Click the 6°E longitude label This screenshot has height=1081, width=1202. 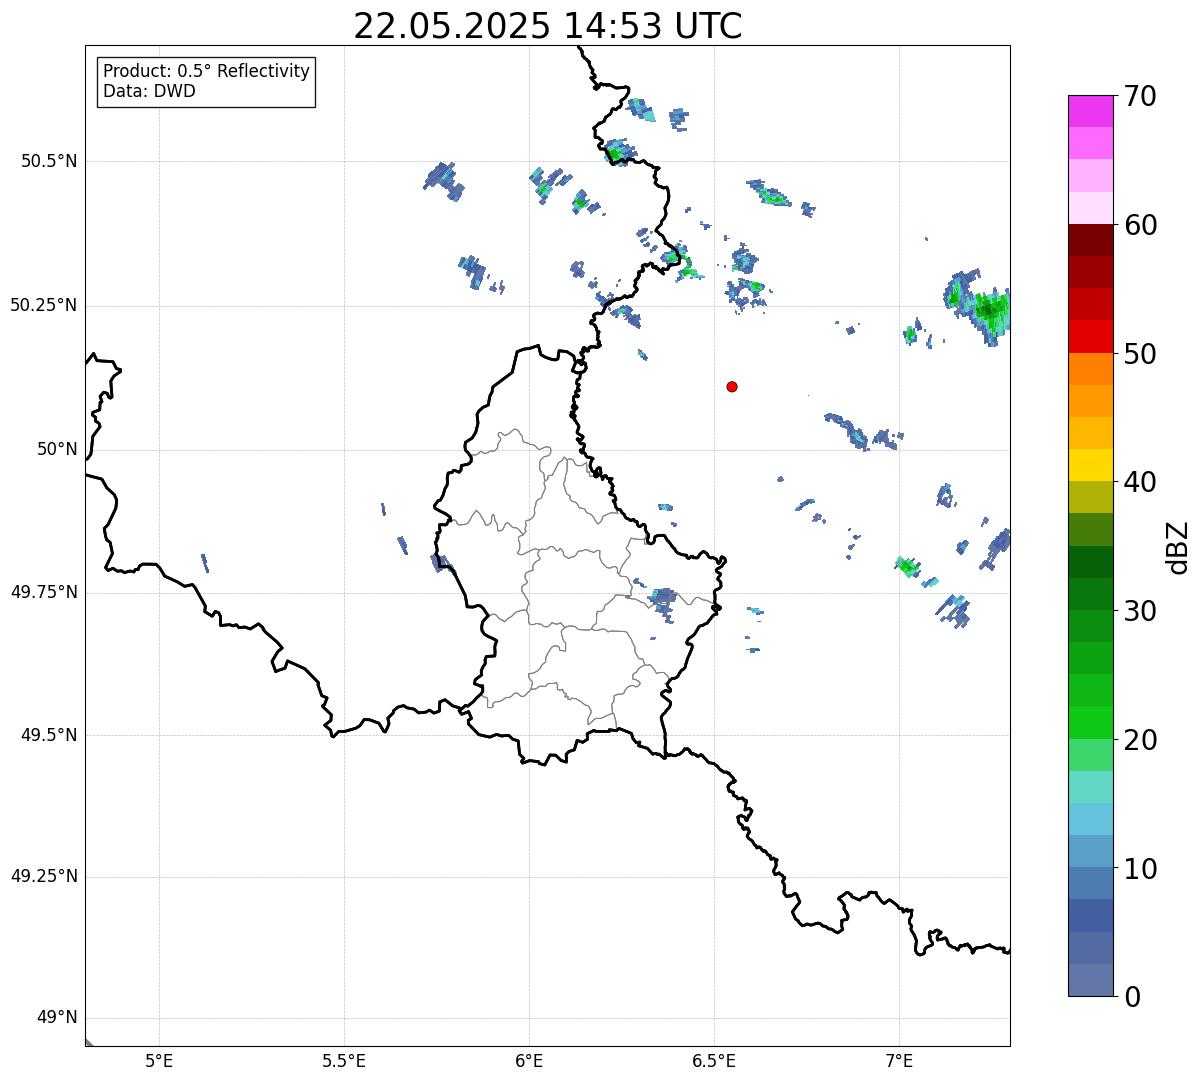[x=529, y=1061]
